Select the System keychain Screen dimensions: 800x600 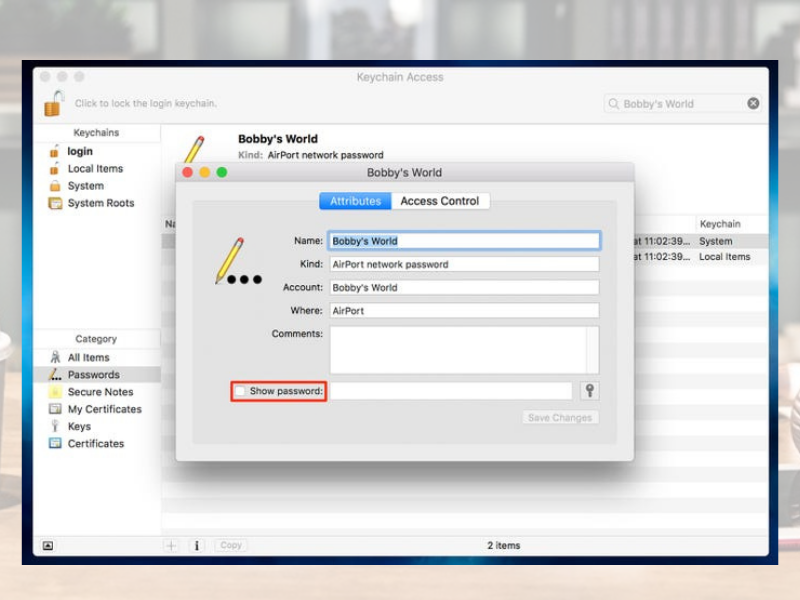(86, 186)
